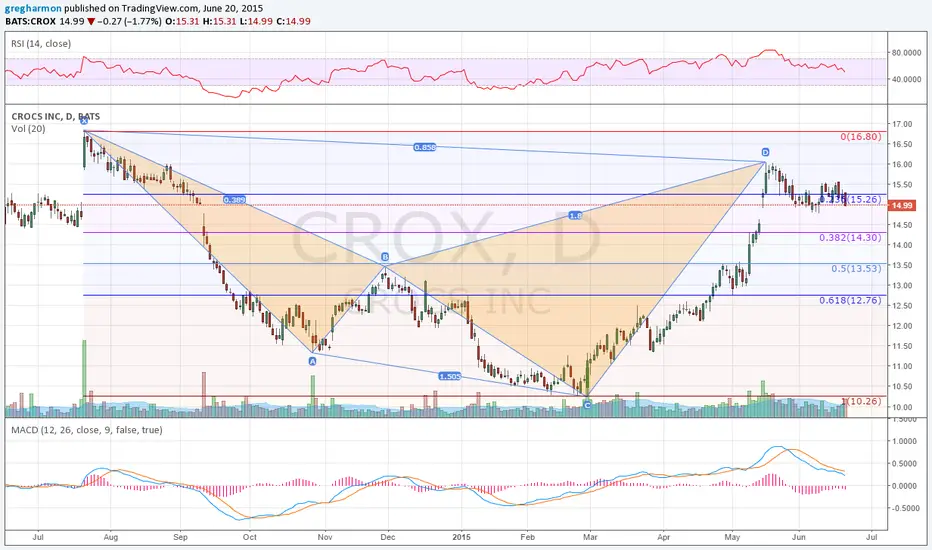
Task: Click the 17.00 price axis value
Action: point(903,124)
